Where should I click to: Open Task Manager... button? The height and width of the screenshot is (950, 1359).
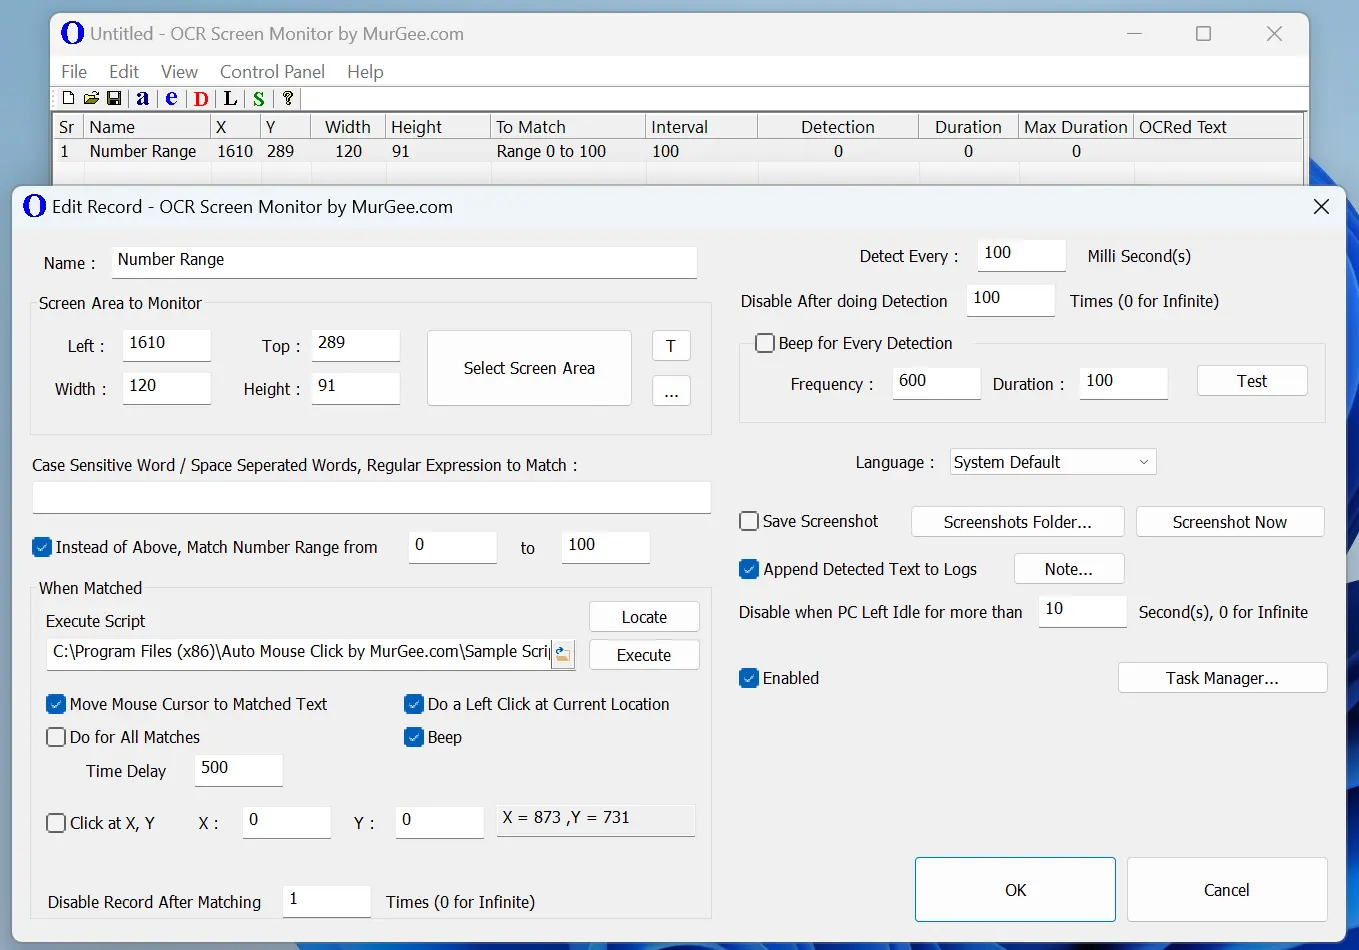[x=1222, y=678]
